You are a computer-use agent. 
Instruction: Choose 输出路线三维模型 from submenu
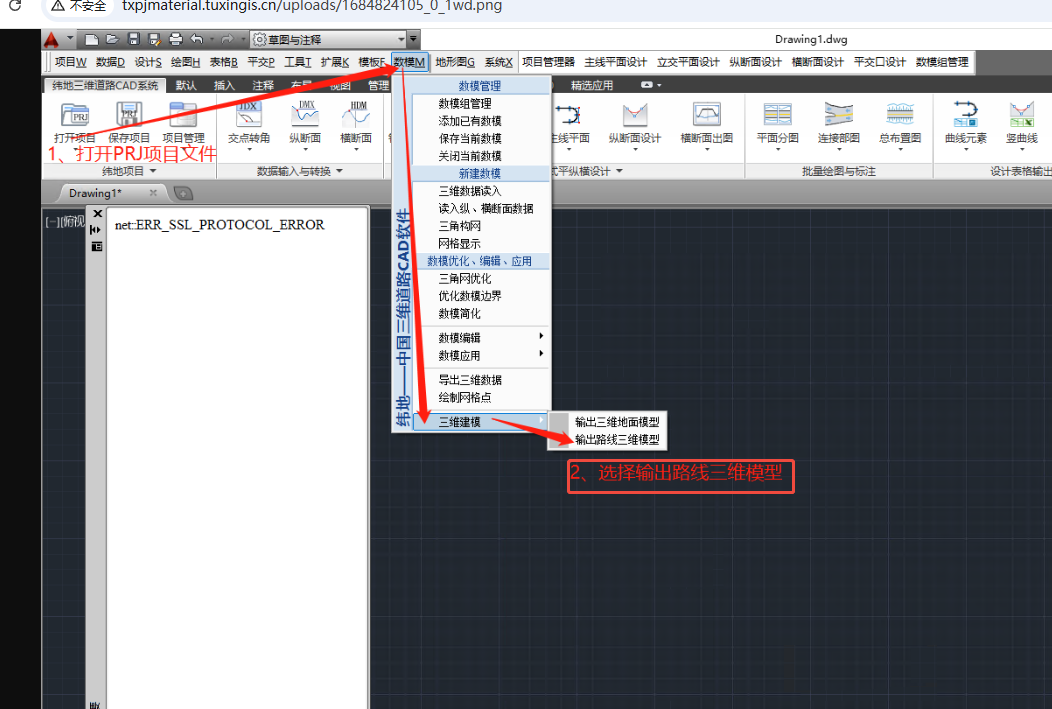[616, 439]
